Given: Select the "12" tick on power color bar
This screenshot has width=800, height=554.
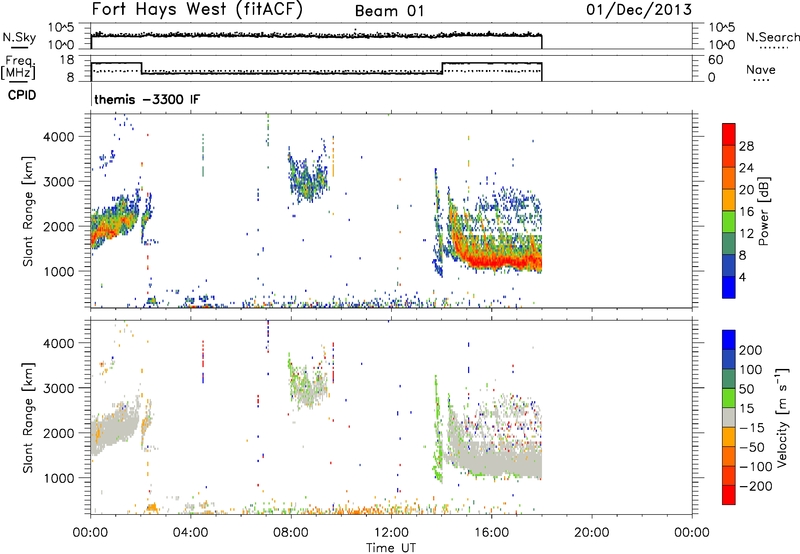Looking at the screenshot, I should pos(746,234).
